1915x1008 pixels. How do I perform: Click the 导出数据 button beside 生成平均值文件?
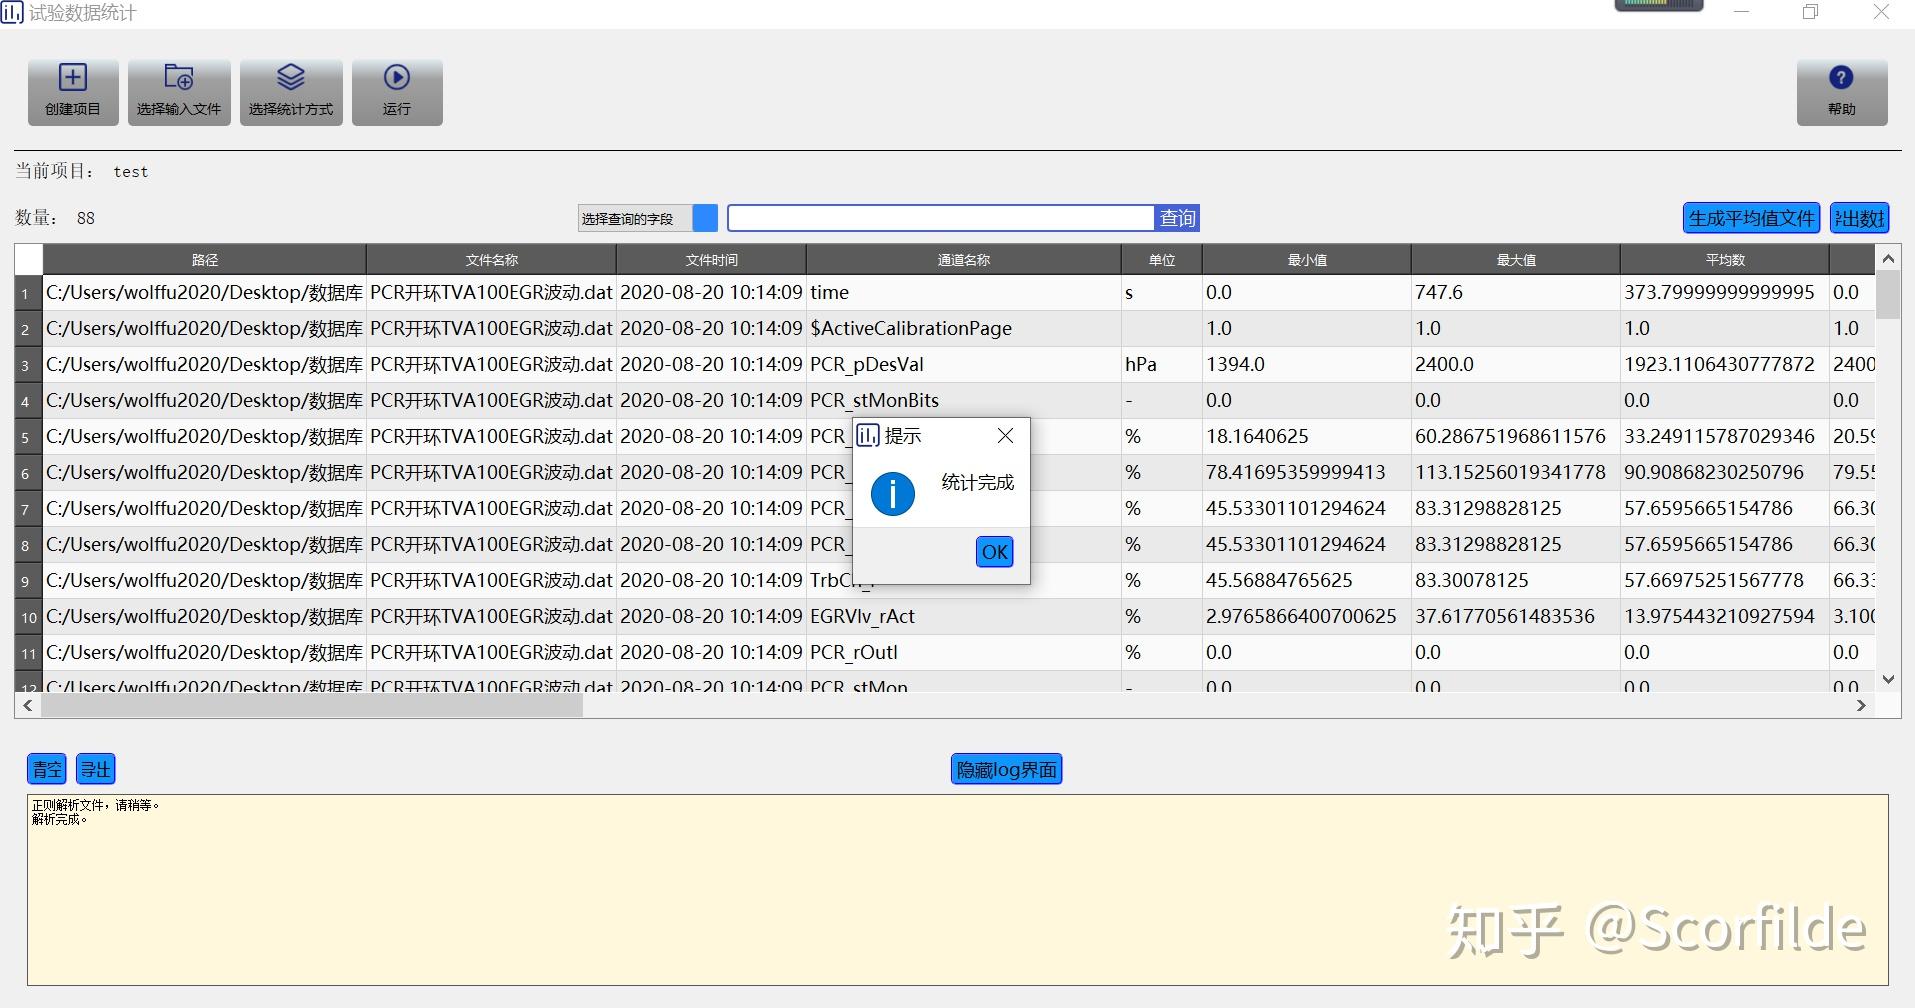1859,218
